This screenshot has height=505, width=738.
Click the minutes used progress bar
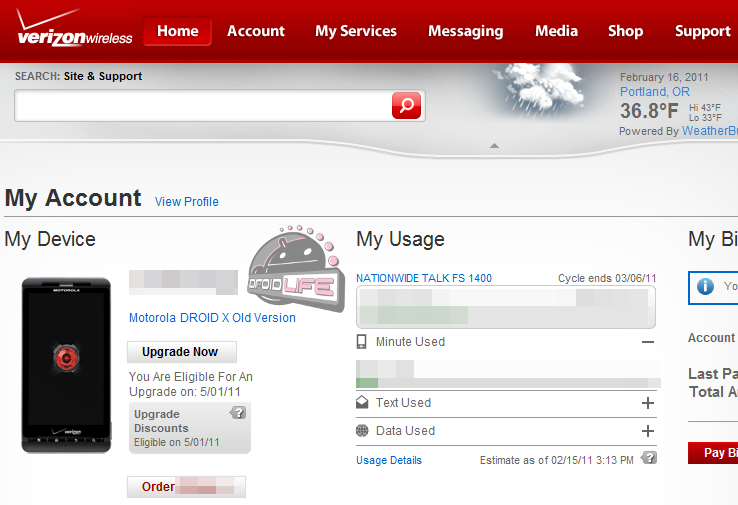tap(508, 382)
